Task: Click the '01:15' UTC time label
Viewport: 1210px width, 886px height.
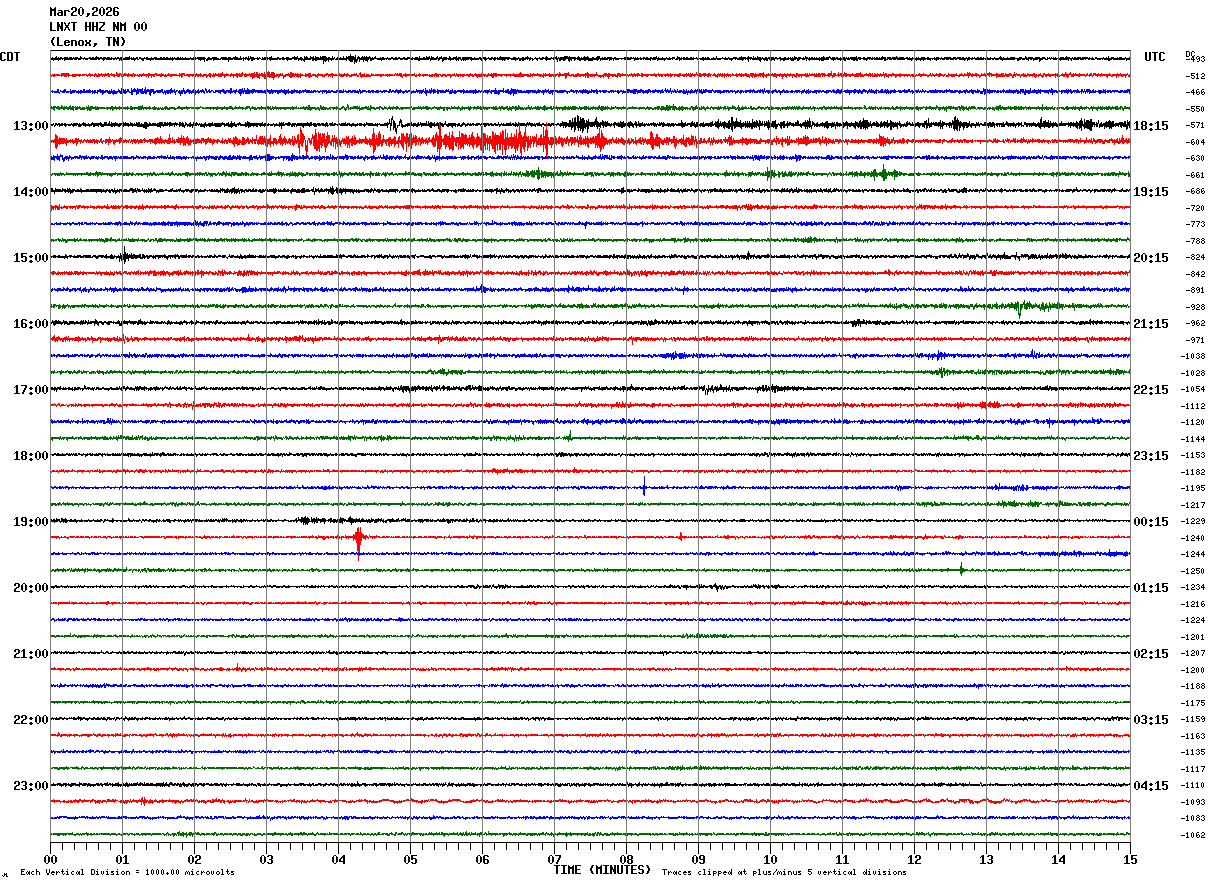Action: (x=1151, y=588)
